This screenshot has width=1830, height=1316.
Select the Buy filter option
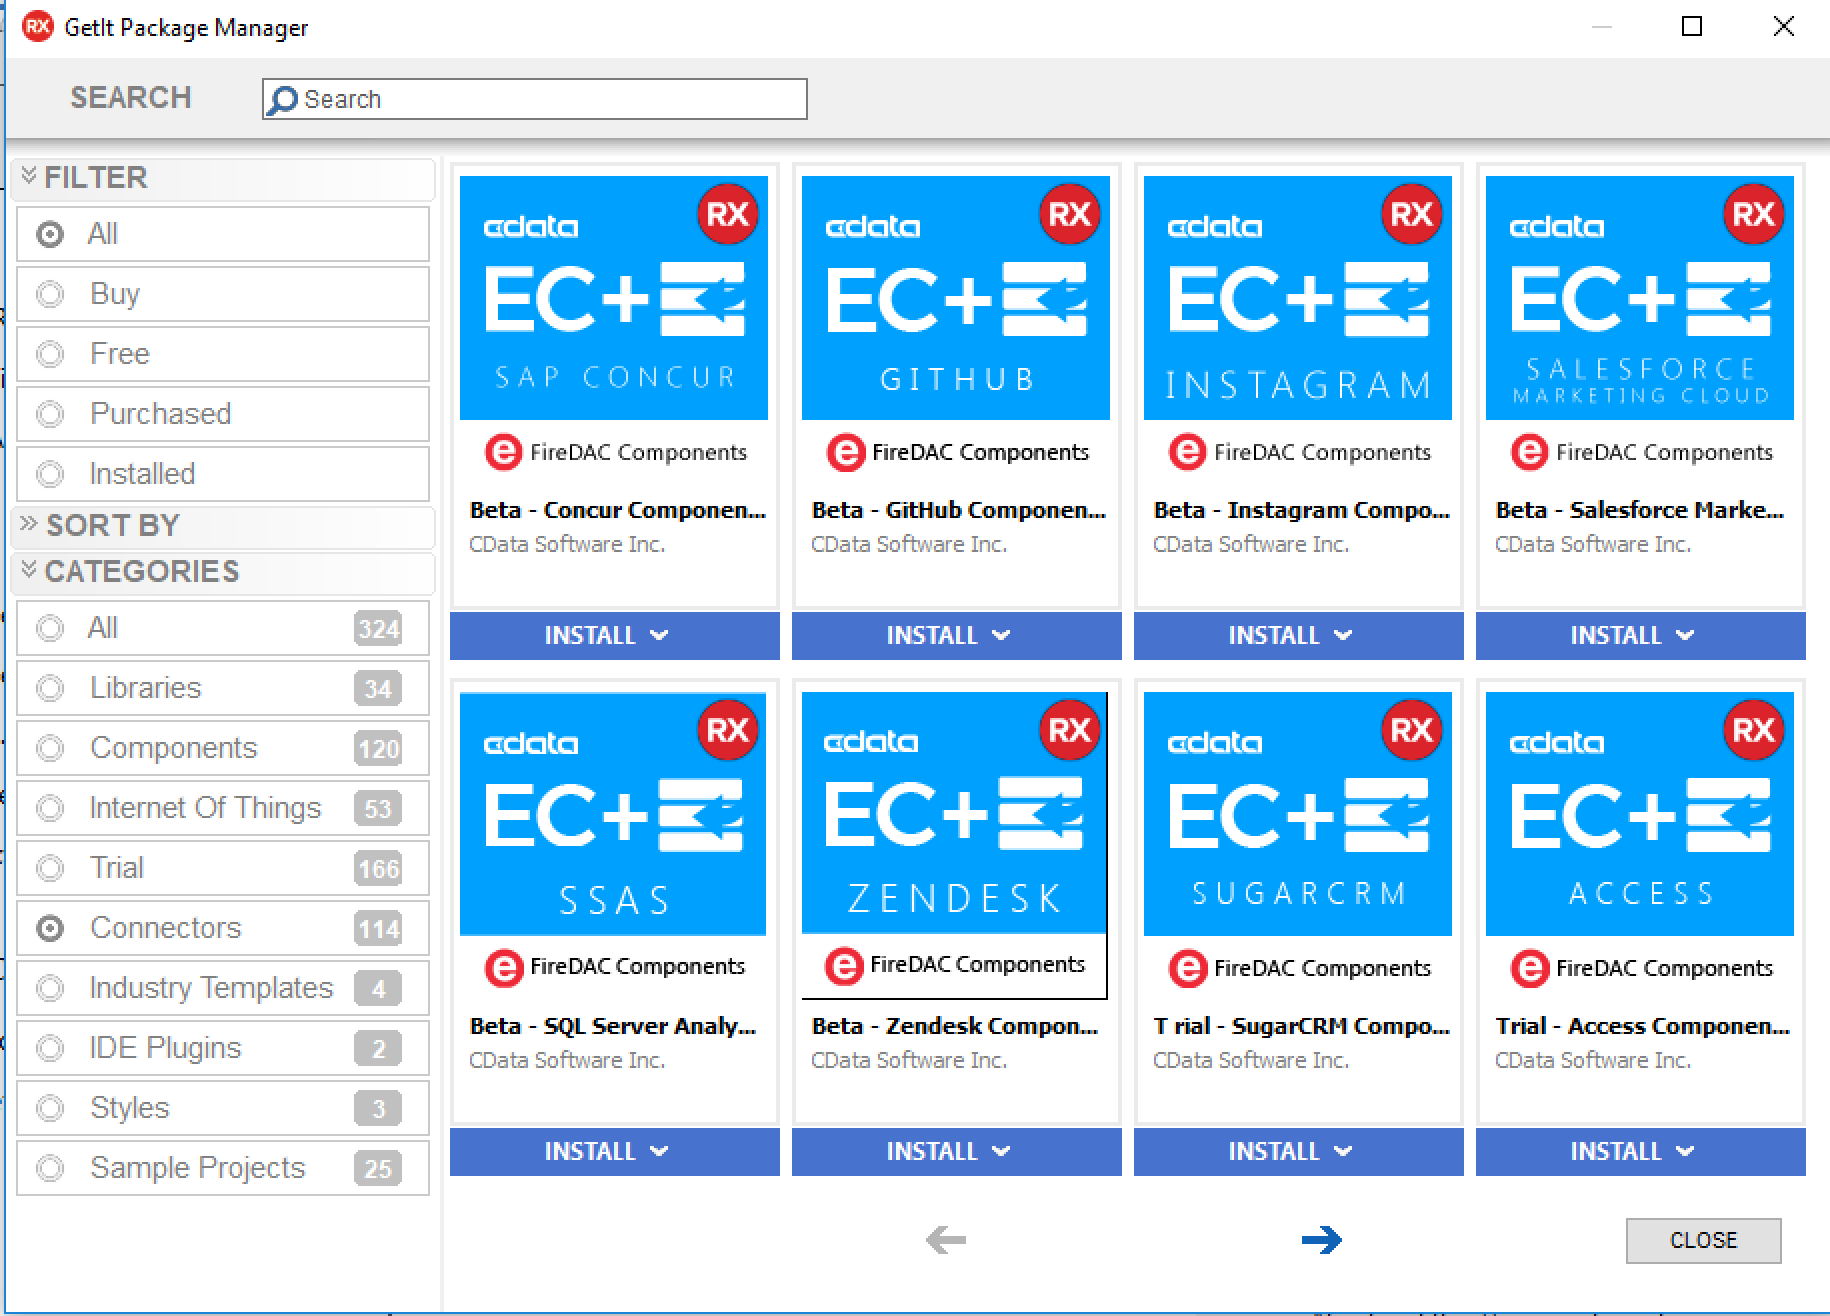[x=223, y=294]
